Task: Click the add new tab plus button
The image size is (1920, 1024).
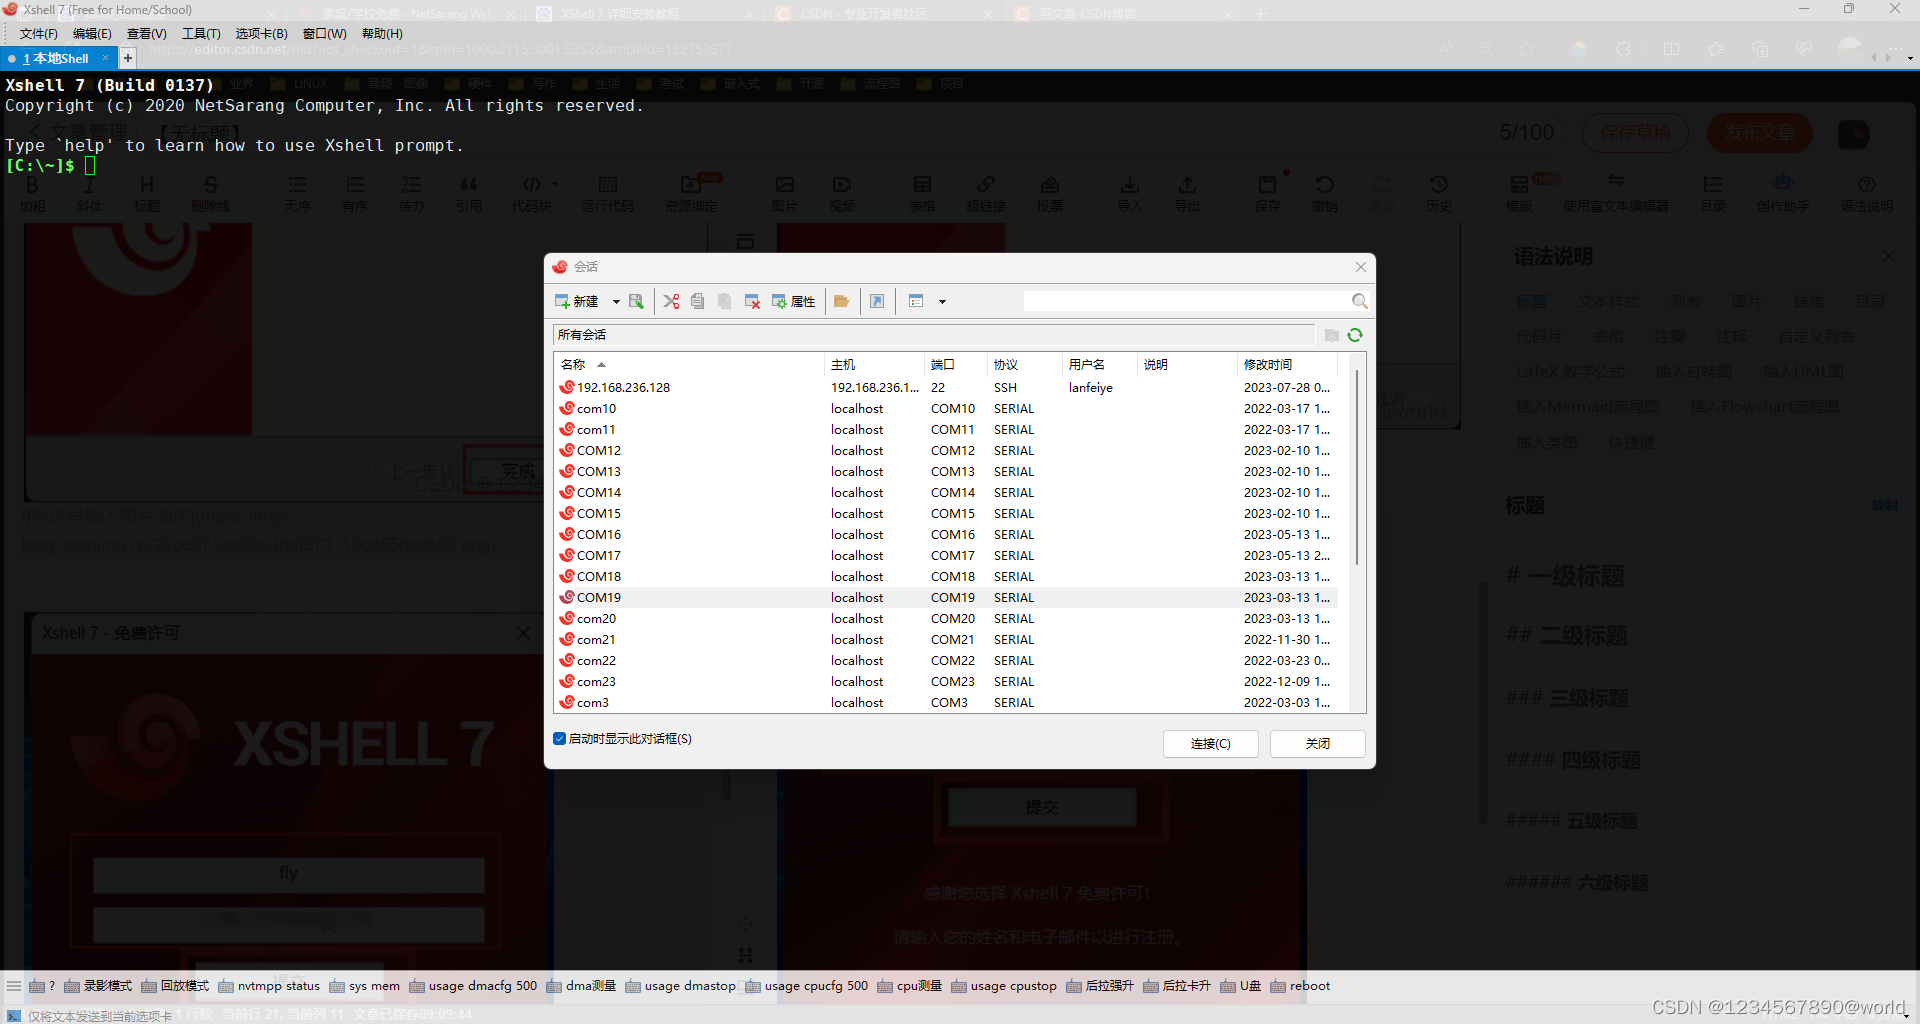Action: tap(128, 58)
